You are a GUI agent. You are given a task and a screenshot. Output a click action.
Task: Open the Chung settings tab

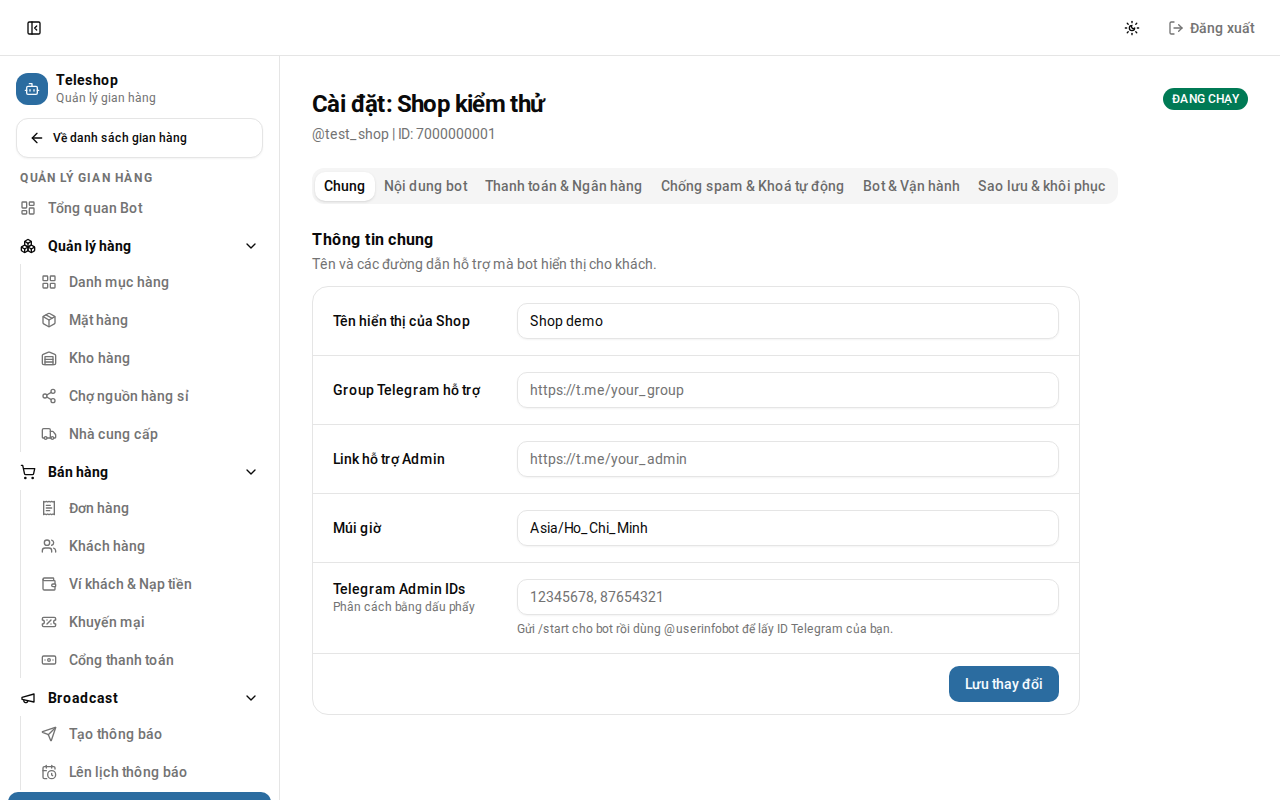click(345, 186)
